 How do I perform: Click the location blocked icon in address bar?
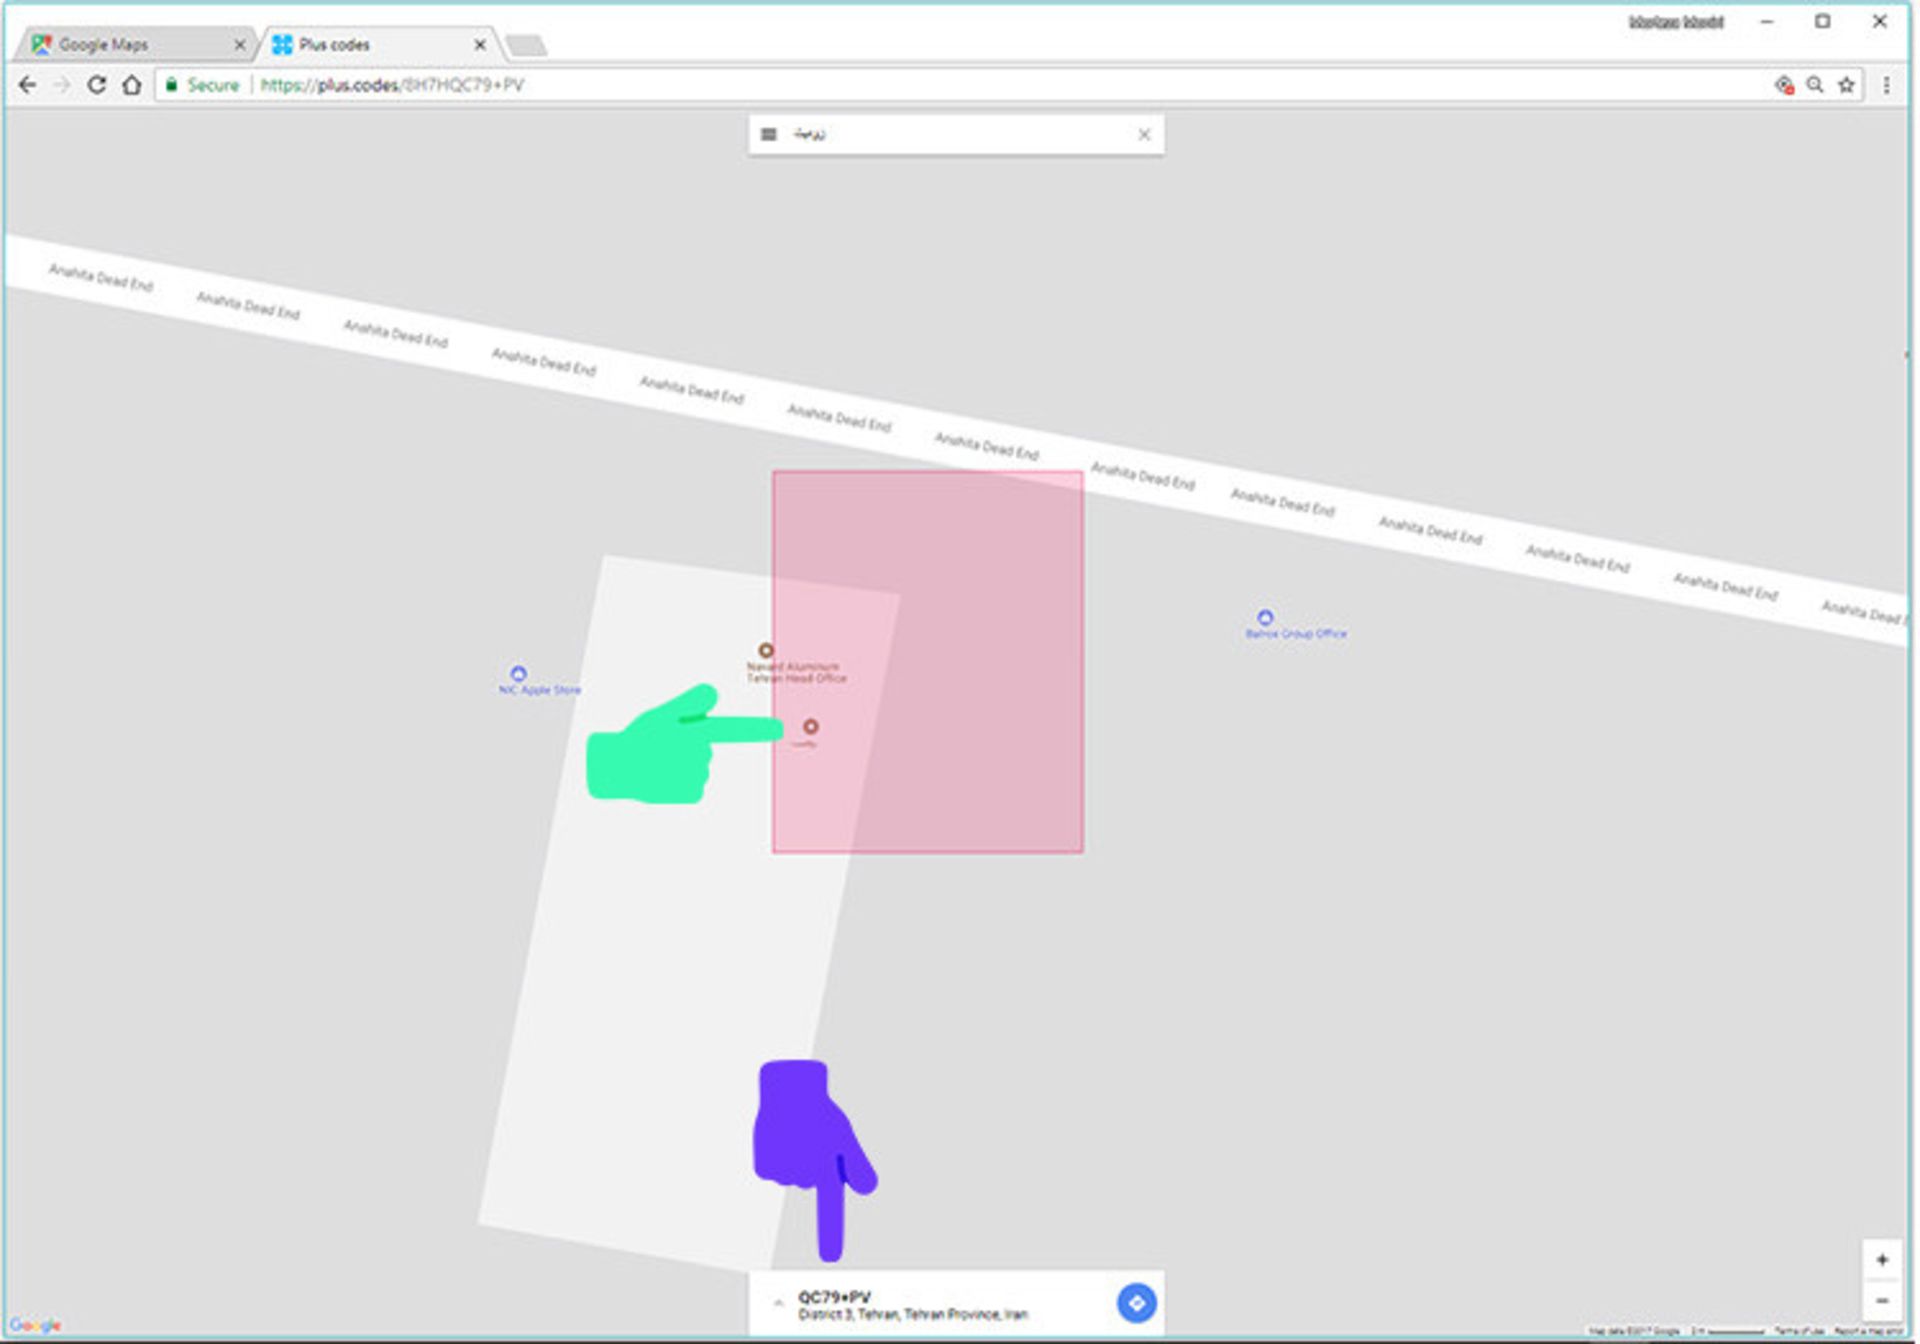pyautogui.click(x=1784, y=85)
